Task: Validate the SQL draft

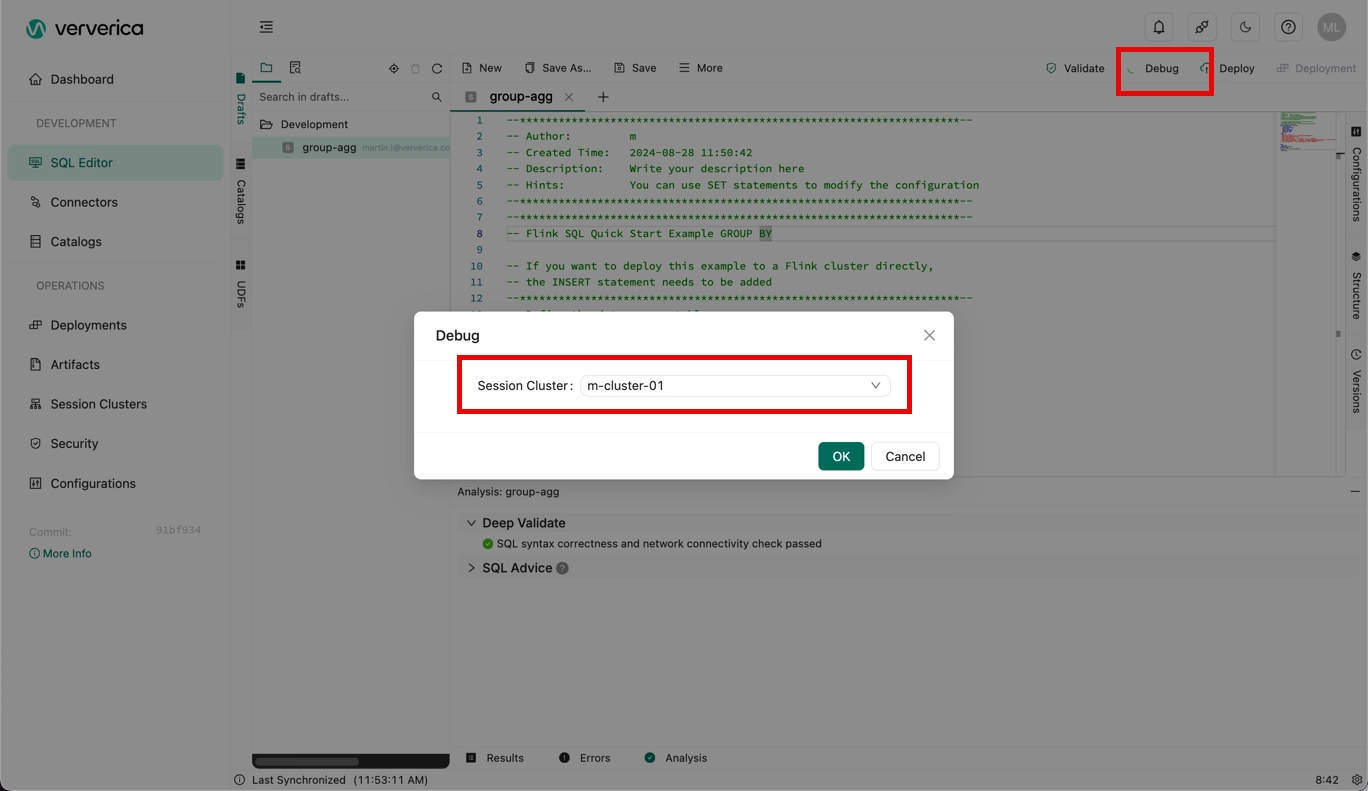Action: tap(1075, 68)
